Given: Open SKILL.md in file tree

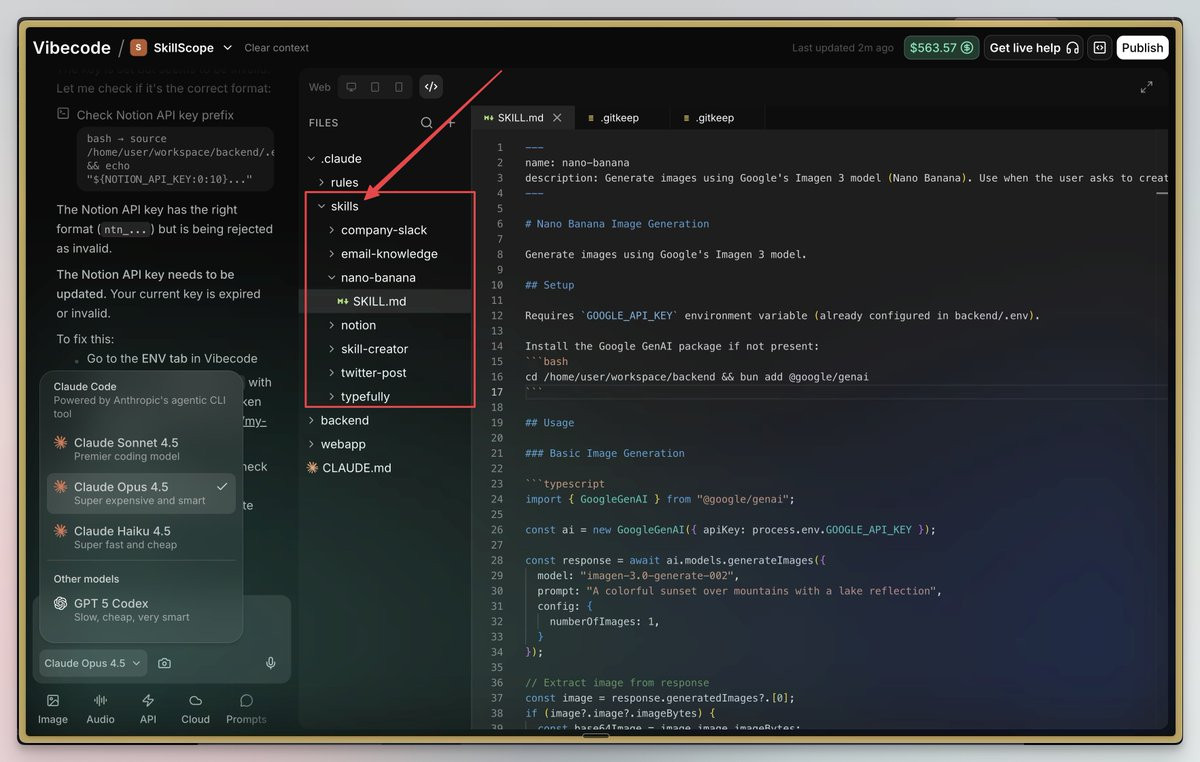Looking at the screenshot, I should [379, 301].
